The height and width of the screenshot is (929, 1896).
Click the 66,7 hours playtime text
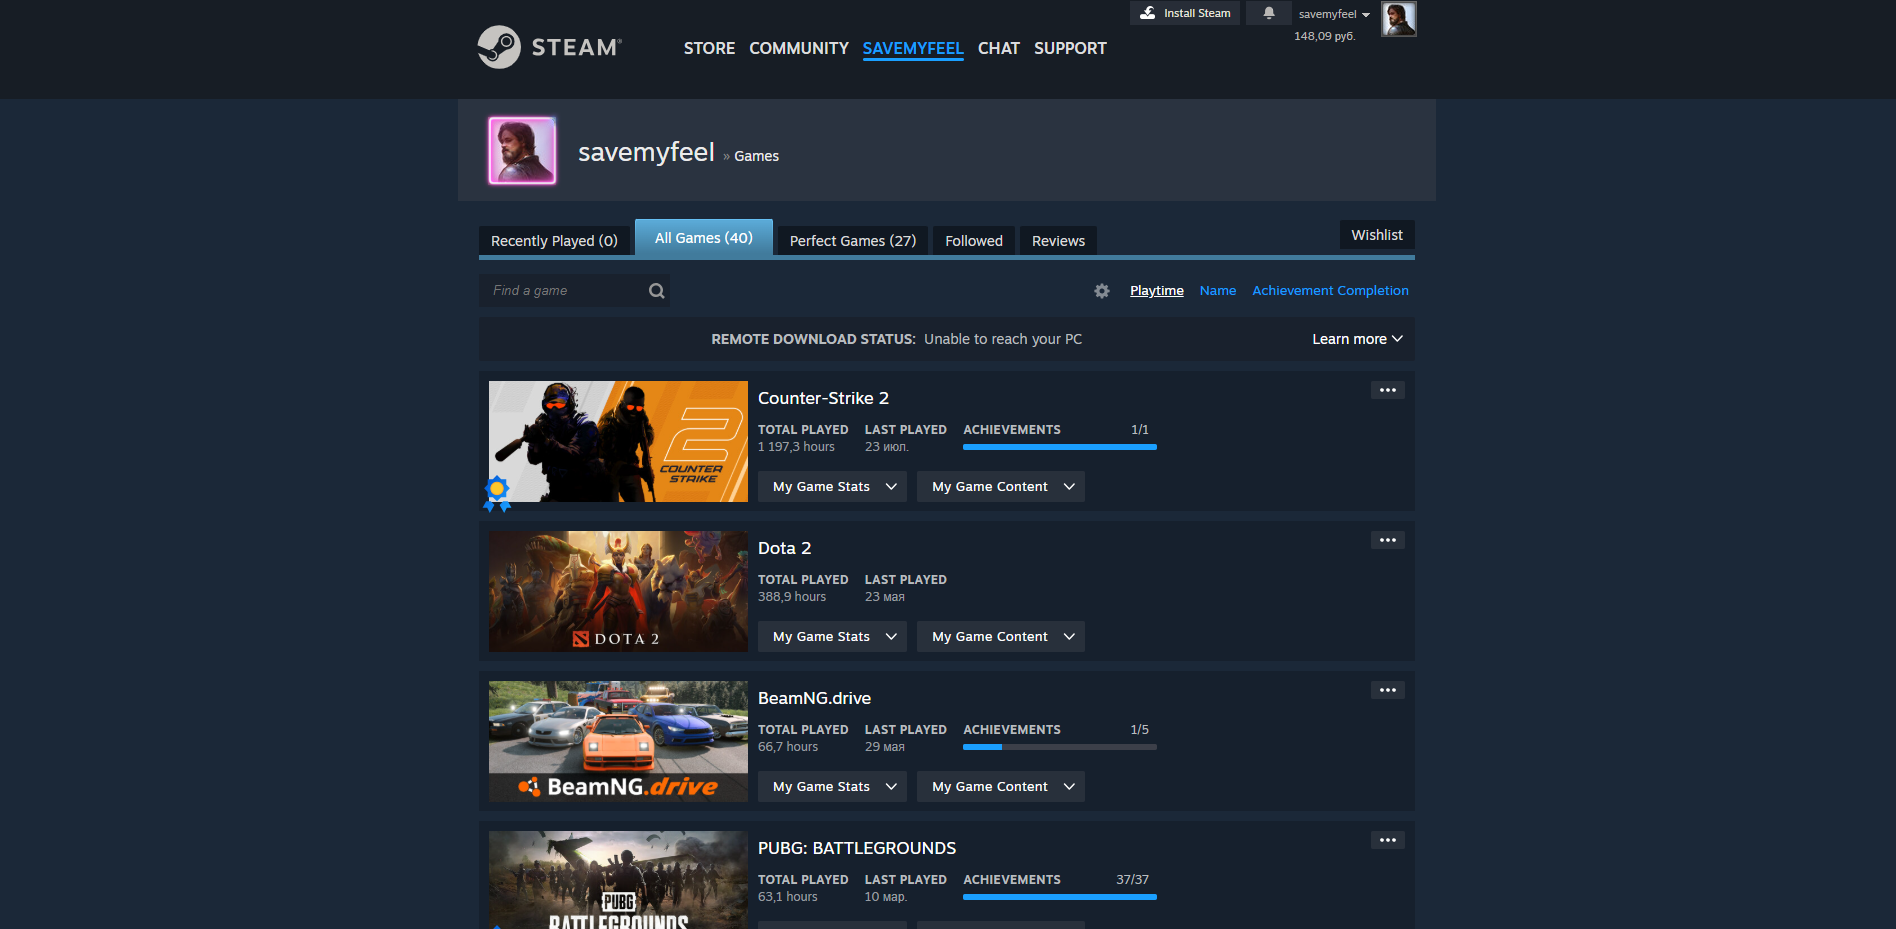[788, 747]
